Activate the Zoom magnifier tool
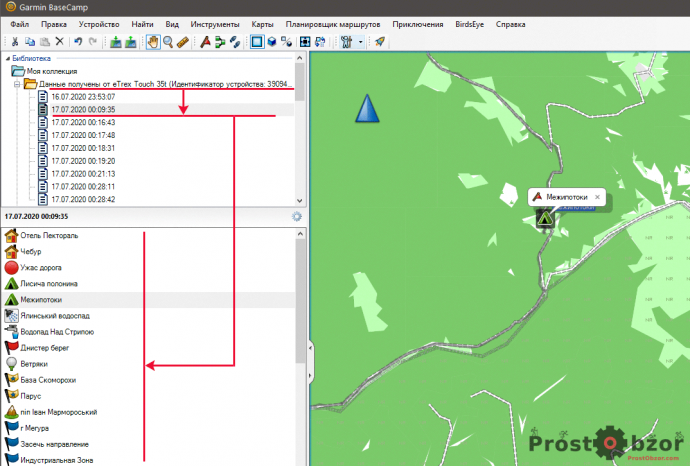The image size is (690, 466). click(x=168, y=42)
